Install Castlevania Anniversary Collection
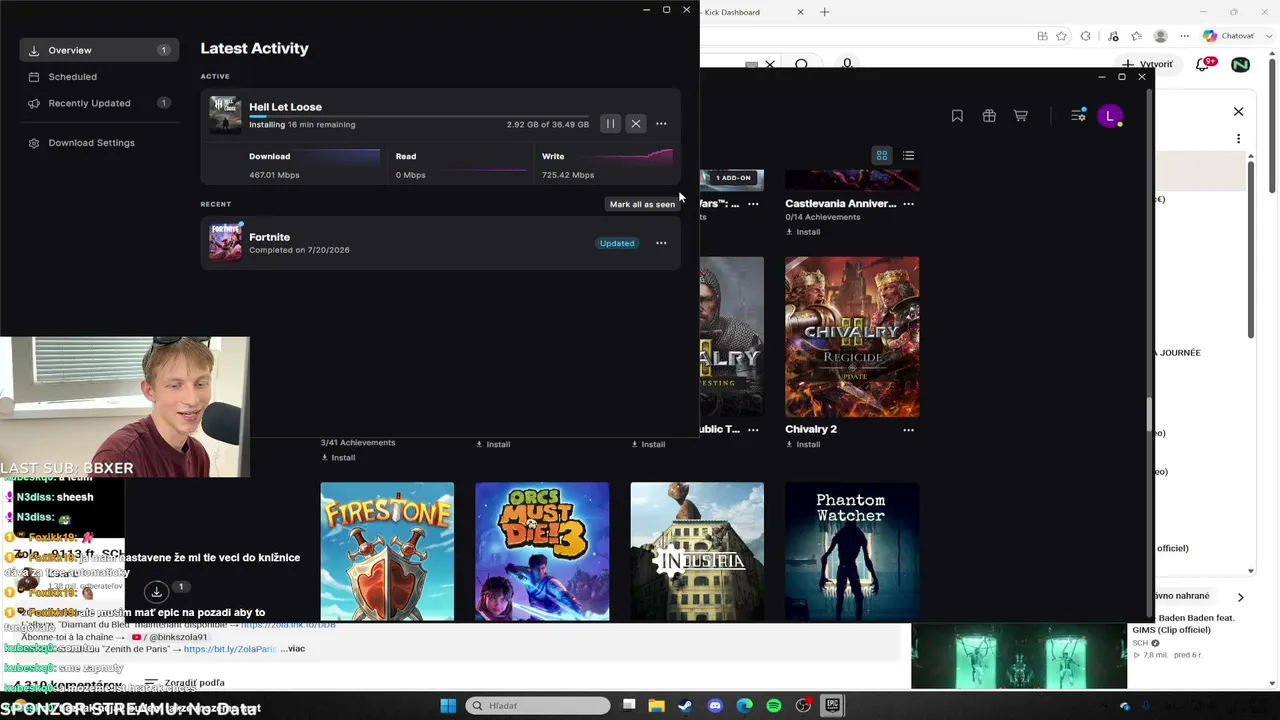1280x720 pixels. 802,232
